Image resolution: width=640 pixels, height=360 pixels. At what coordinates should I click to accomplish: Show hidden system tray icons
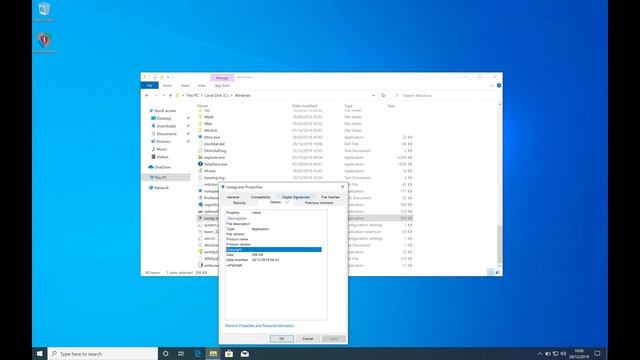(x=540, y=353)
